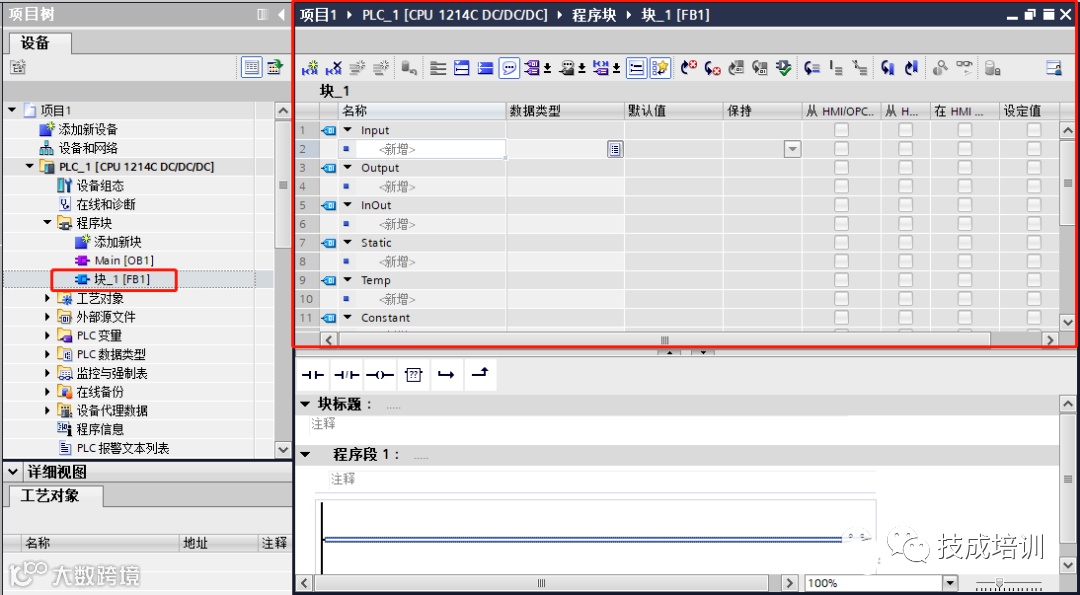Screen dimensions: 1080x595
Task: Click the <新增> name field under Input
Action: coord(430,149)
